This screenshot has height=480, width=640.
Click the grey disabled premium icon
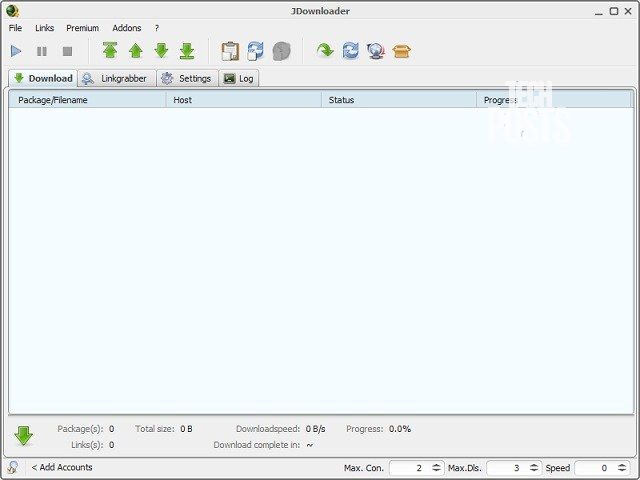[281, 51]
